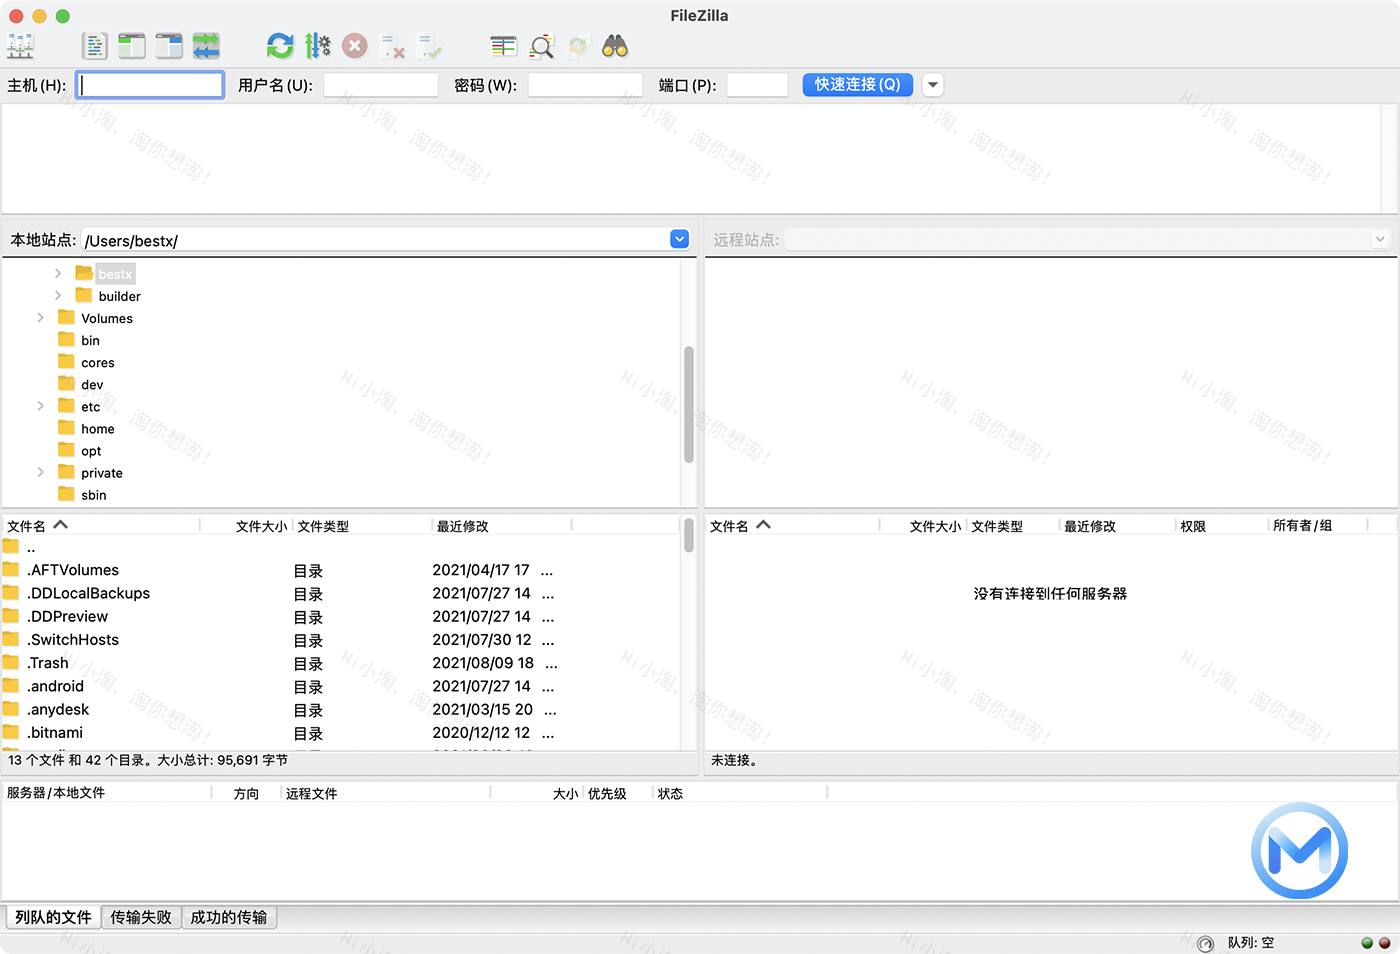Open the local site path dropdown
The width and height of the screenshot is (1400, 954).
pos(680,240)
